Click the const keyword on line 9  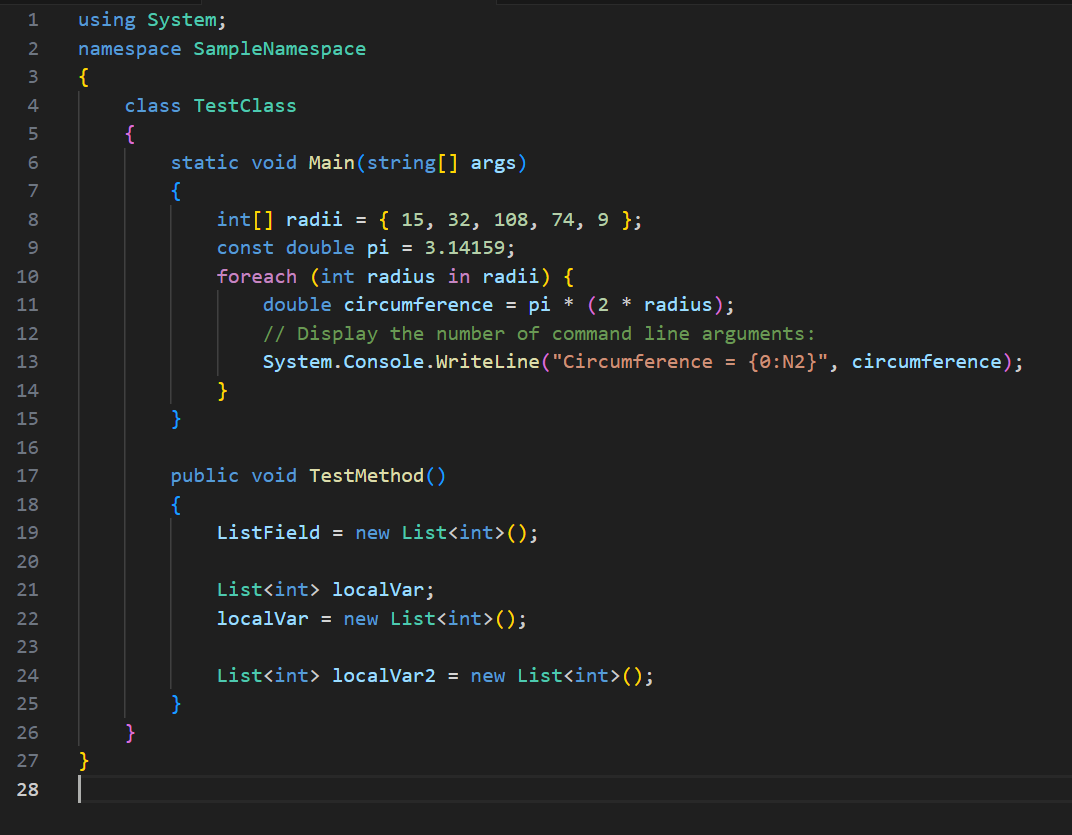click(x=245, y=247)
